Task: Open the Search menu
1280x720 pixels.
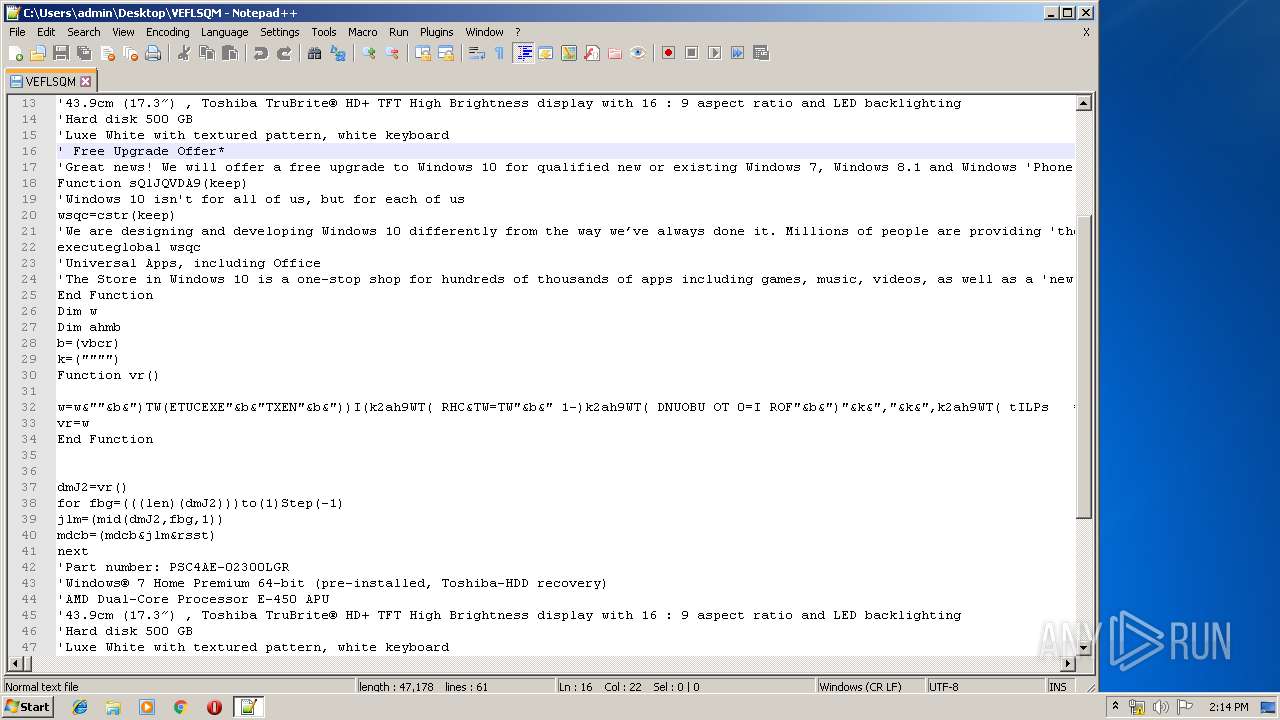Action: pos(83,32)
